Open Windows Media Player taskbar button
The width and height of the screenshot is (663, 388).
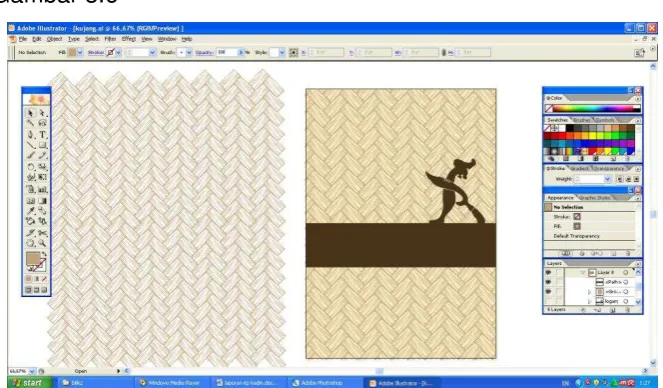pos(173,383)
